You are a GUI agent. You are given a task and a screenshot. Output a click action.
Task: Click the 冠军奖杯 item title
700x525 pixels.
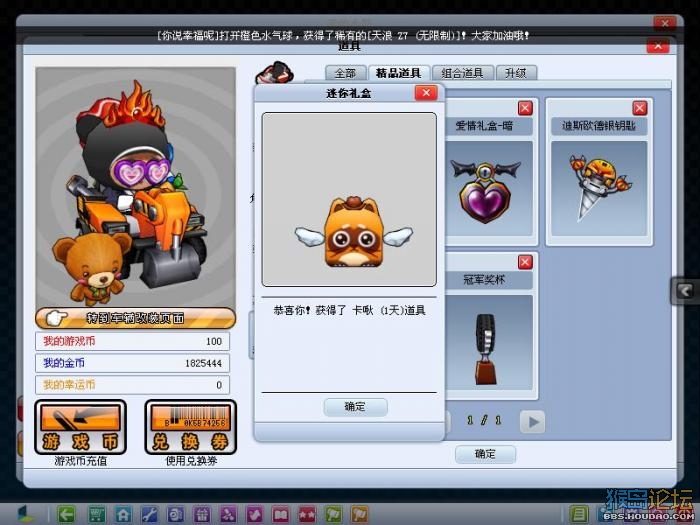484,280
